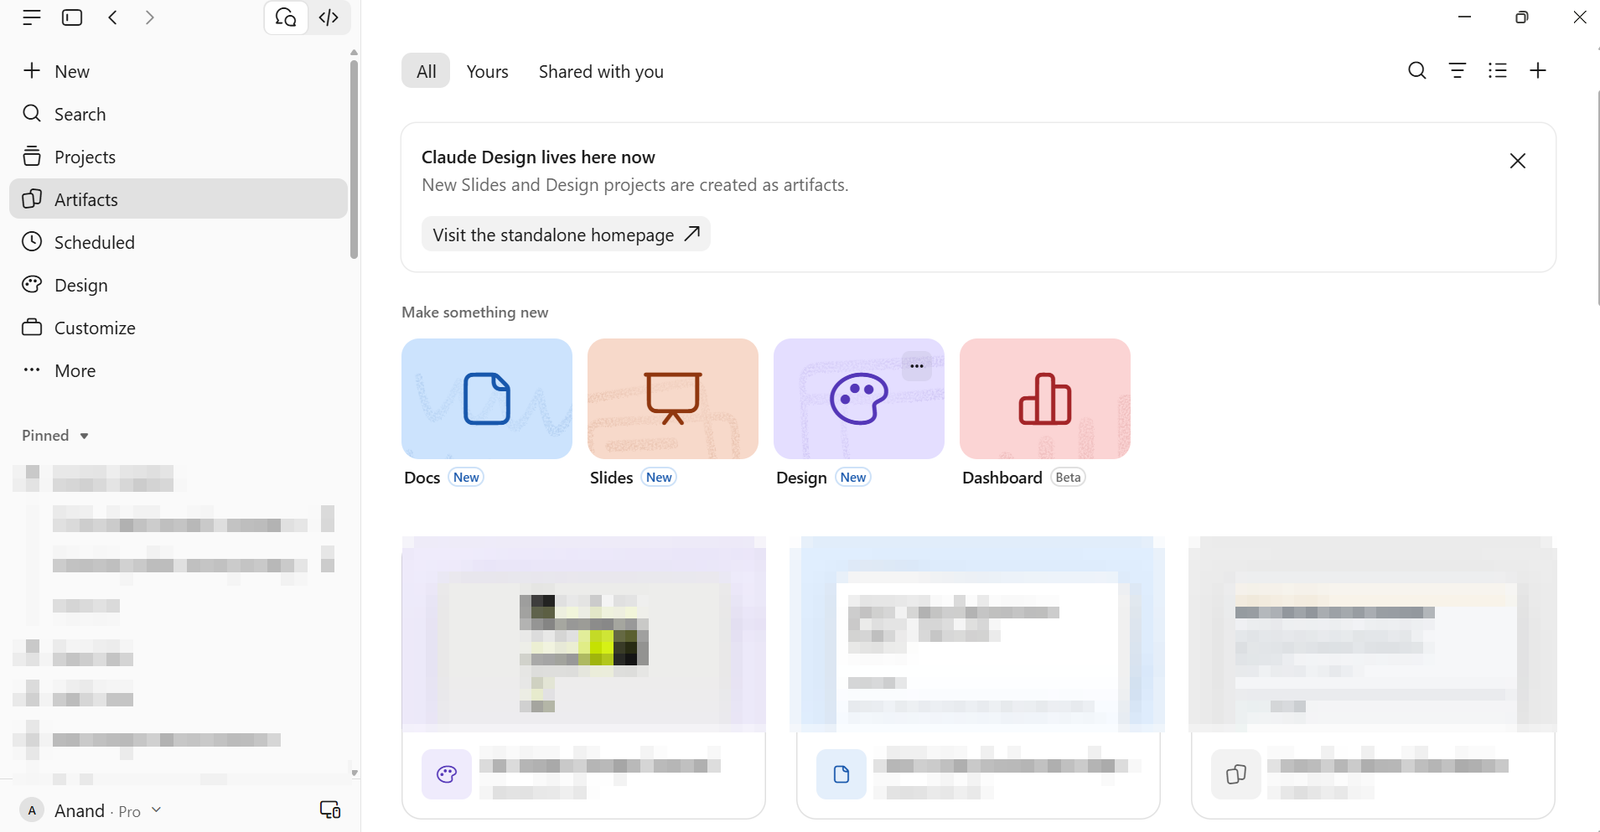Open the filter icon in artifacts header
The height and width of the screenshot is (832, 1600).
point(1458,71)
